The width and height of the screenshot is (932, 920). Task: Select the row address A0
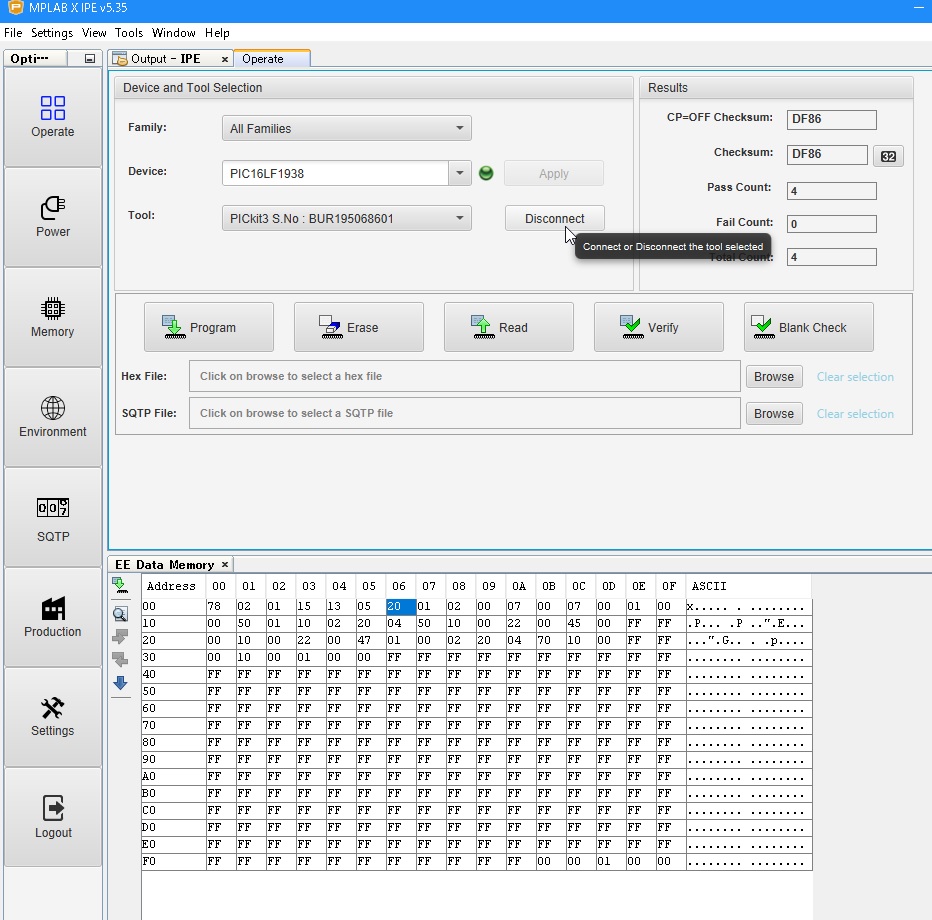pos(173,776)
